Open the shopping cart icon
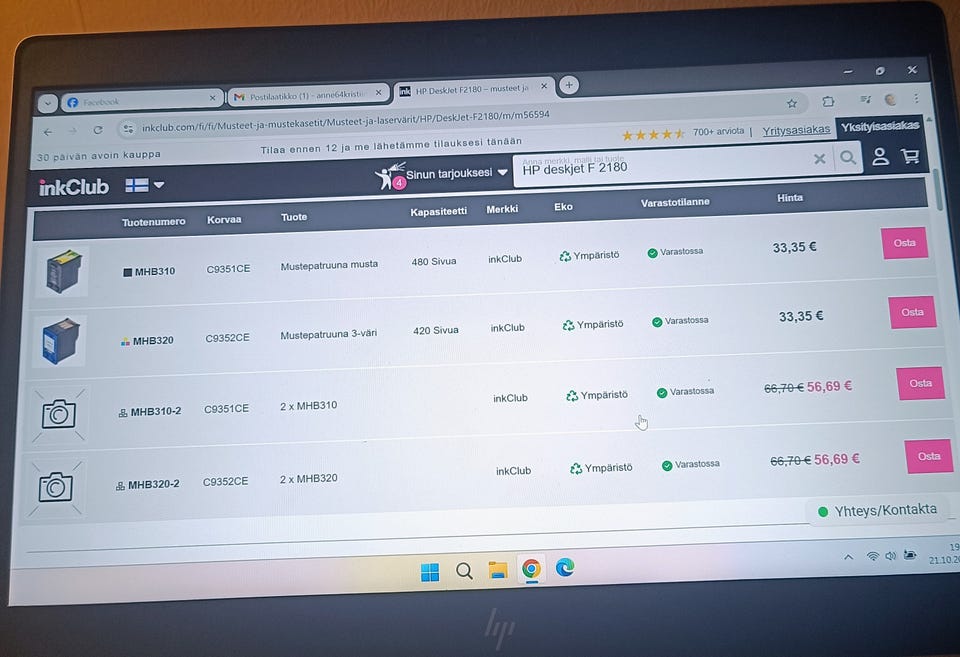 (910, 156)
